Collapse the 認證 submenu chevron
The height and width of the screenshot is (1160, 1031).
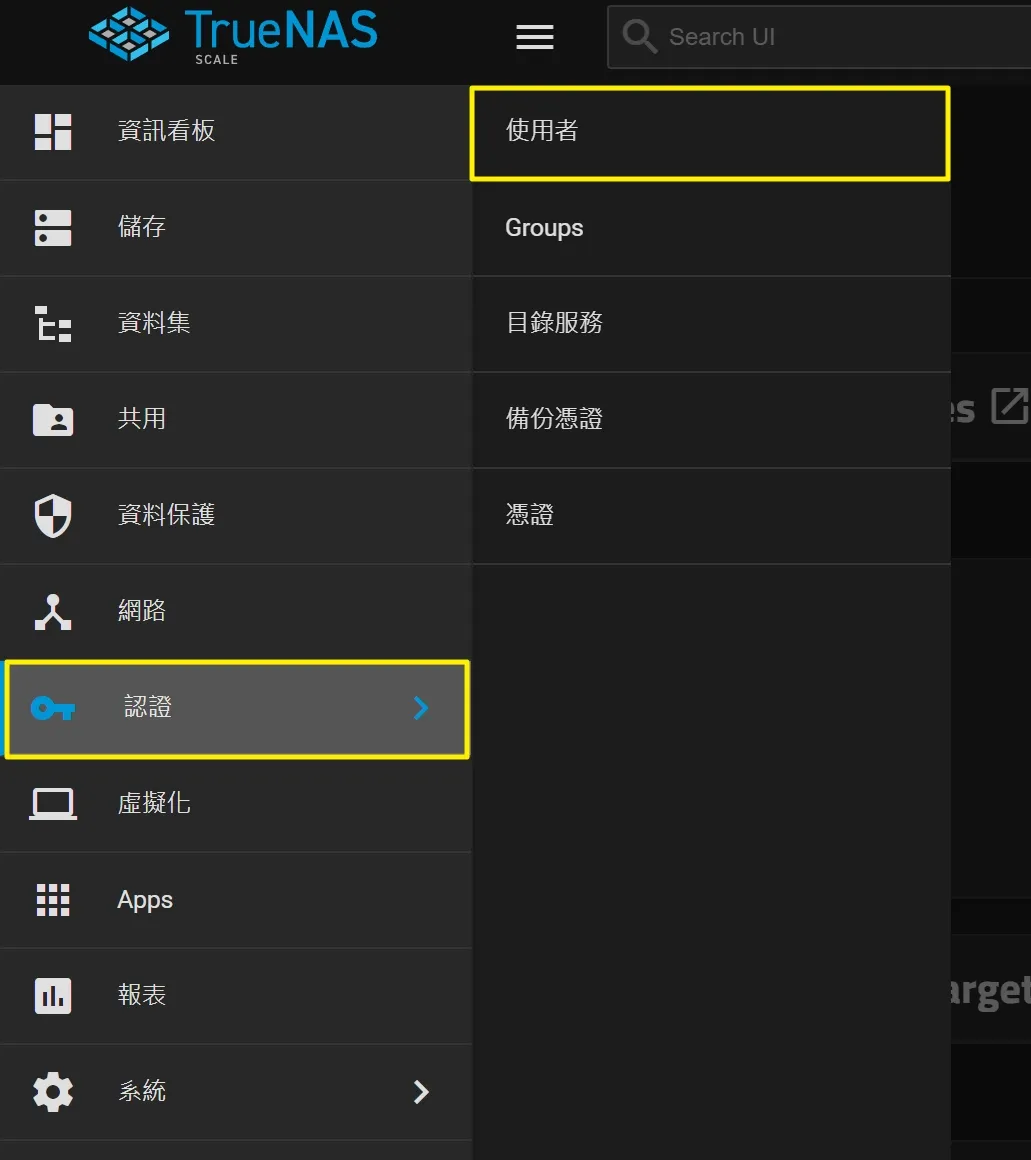coord(421,709)
